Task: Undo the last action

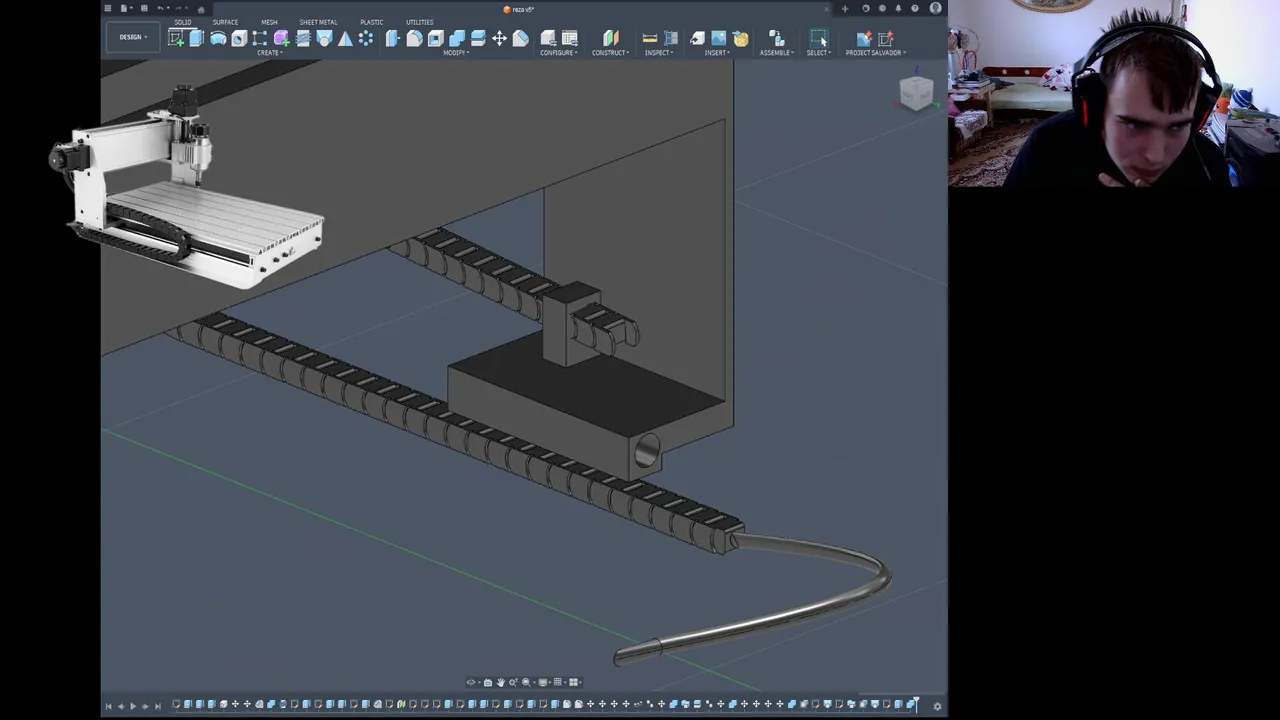Action: [160, 8]
